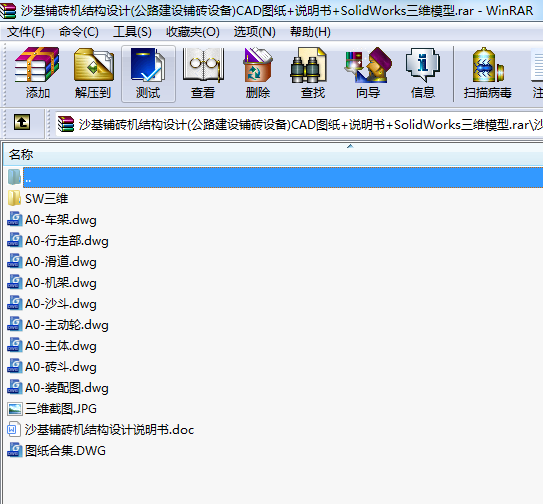Click the A0-行走部.dwg file icon
Screen dimensions: 543x504
click(x=15, y=240)
